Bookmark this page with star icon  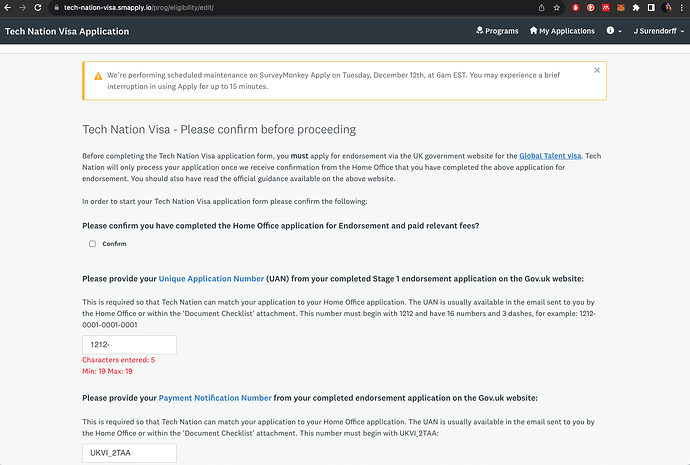pos(557,7)
